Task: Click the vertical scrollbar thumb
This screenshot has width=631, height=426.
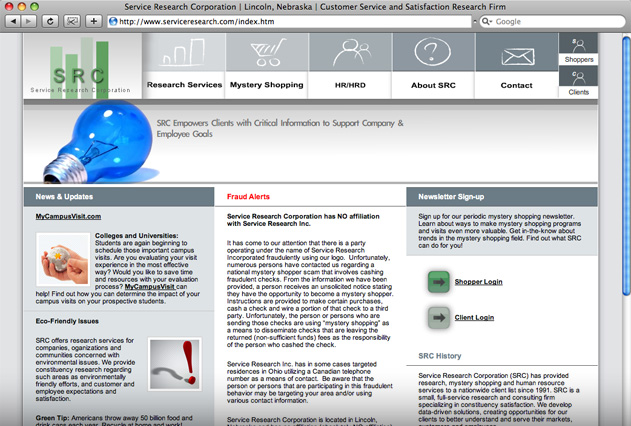Action: pos(626,167)
